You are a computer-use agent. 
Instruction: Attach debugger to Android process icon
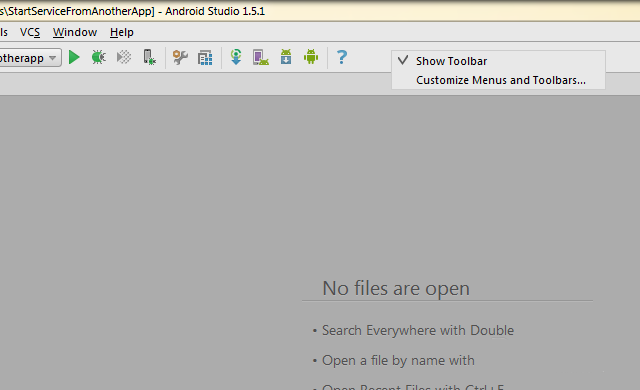pos(149,57)
